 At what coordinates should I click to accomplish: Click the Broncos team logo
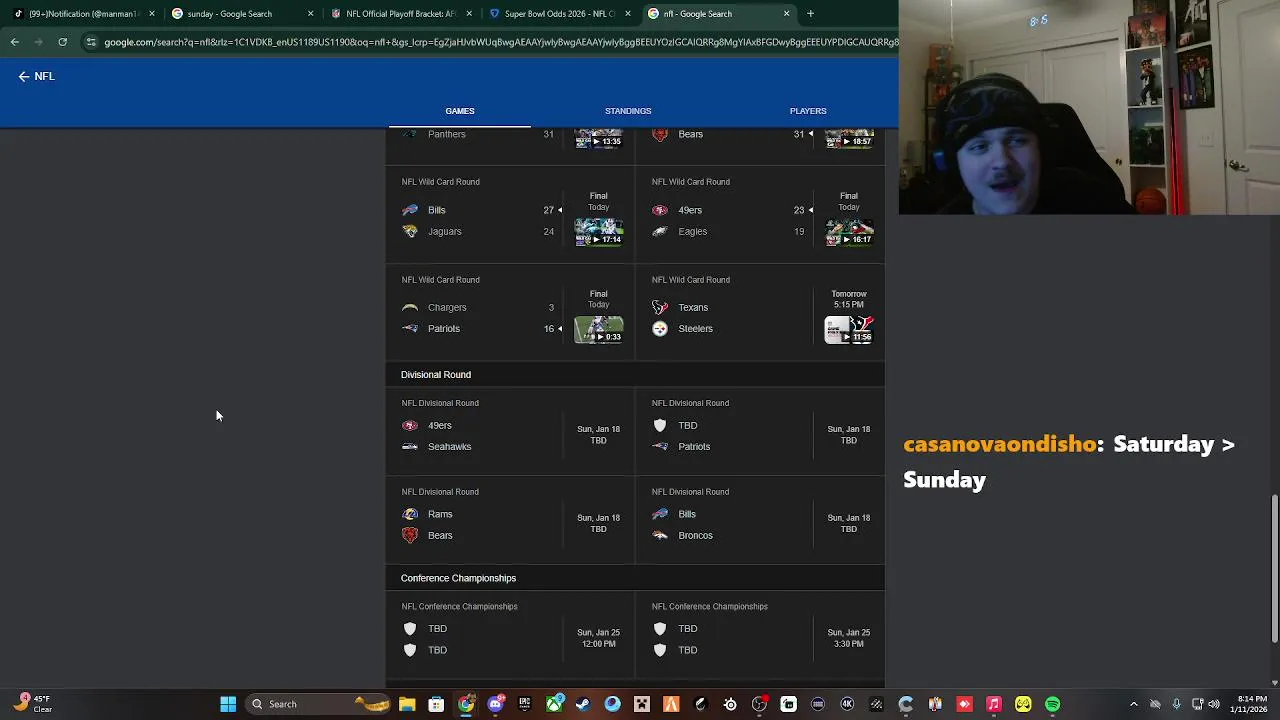click(x=660, y=535)
